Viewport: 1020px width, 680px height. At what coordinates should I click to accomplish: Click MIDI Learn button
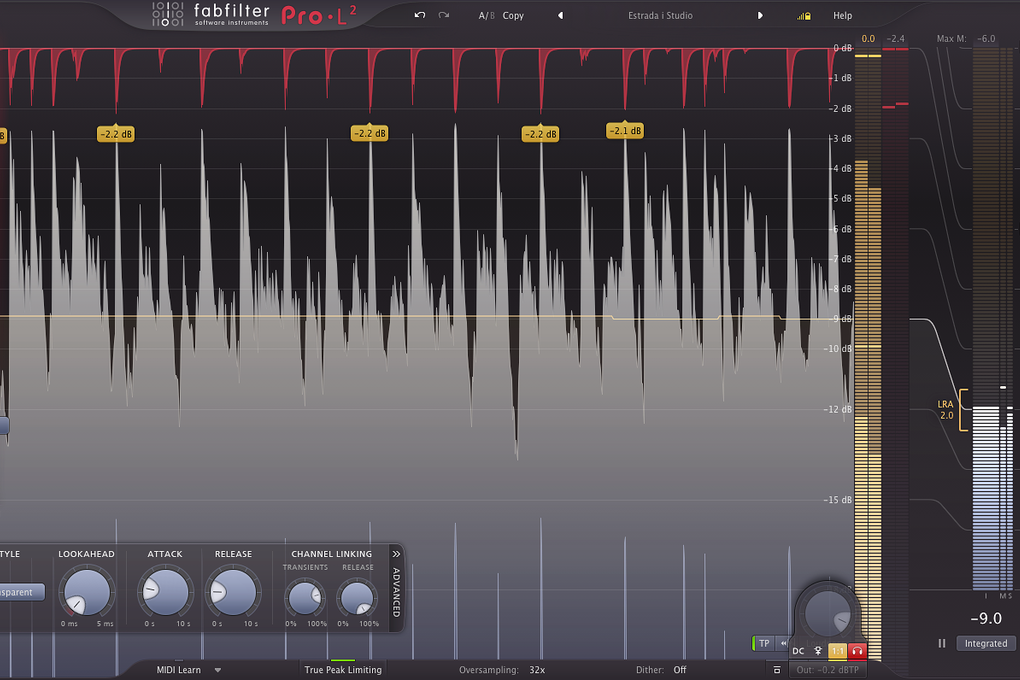pos(178,670)
